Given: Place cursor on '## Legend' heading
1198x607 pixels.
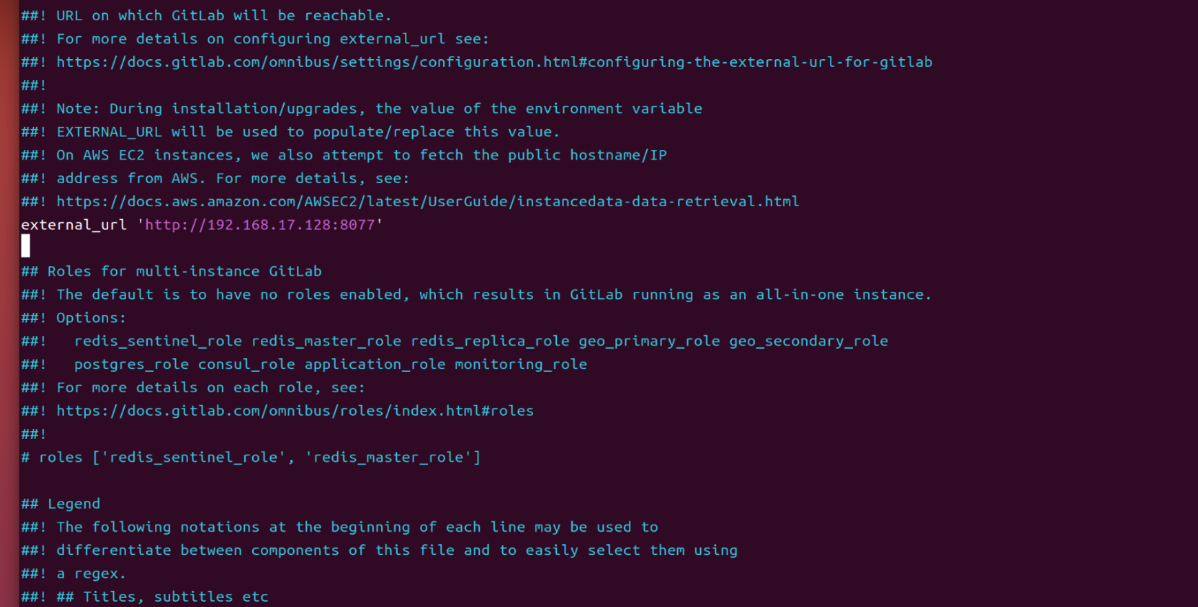Looking at the screenshot, I should pyautogui.click(x=60, y=504).
